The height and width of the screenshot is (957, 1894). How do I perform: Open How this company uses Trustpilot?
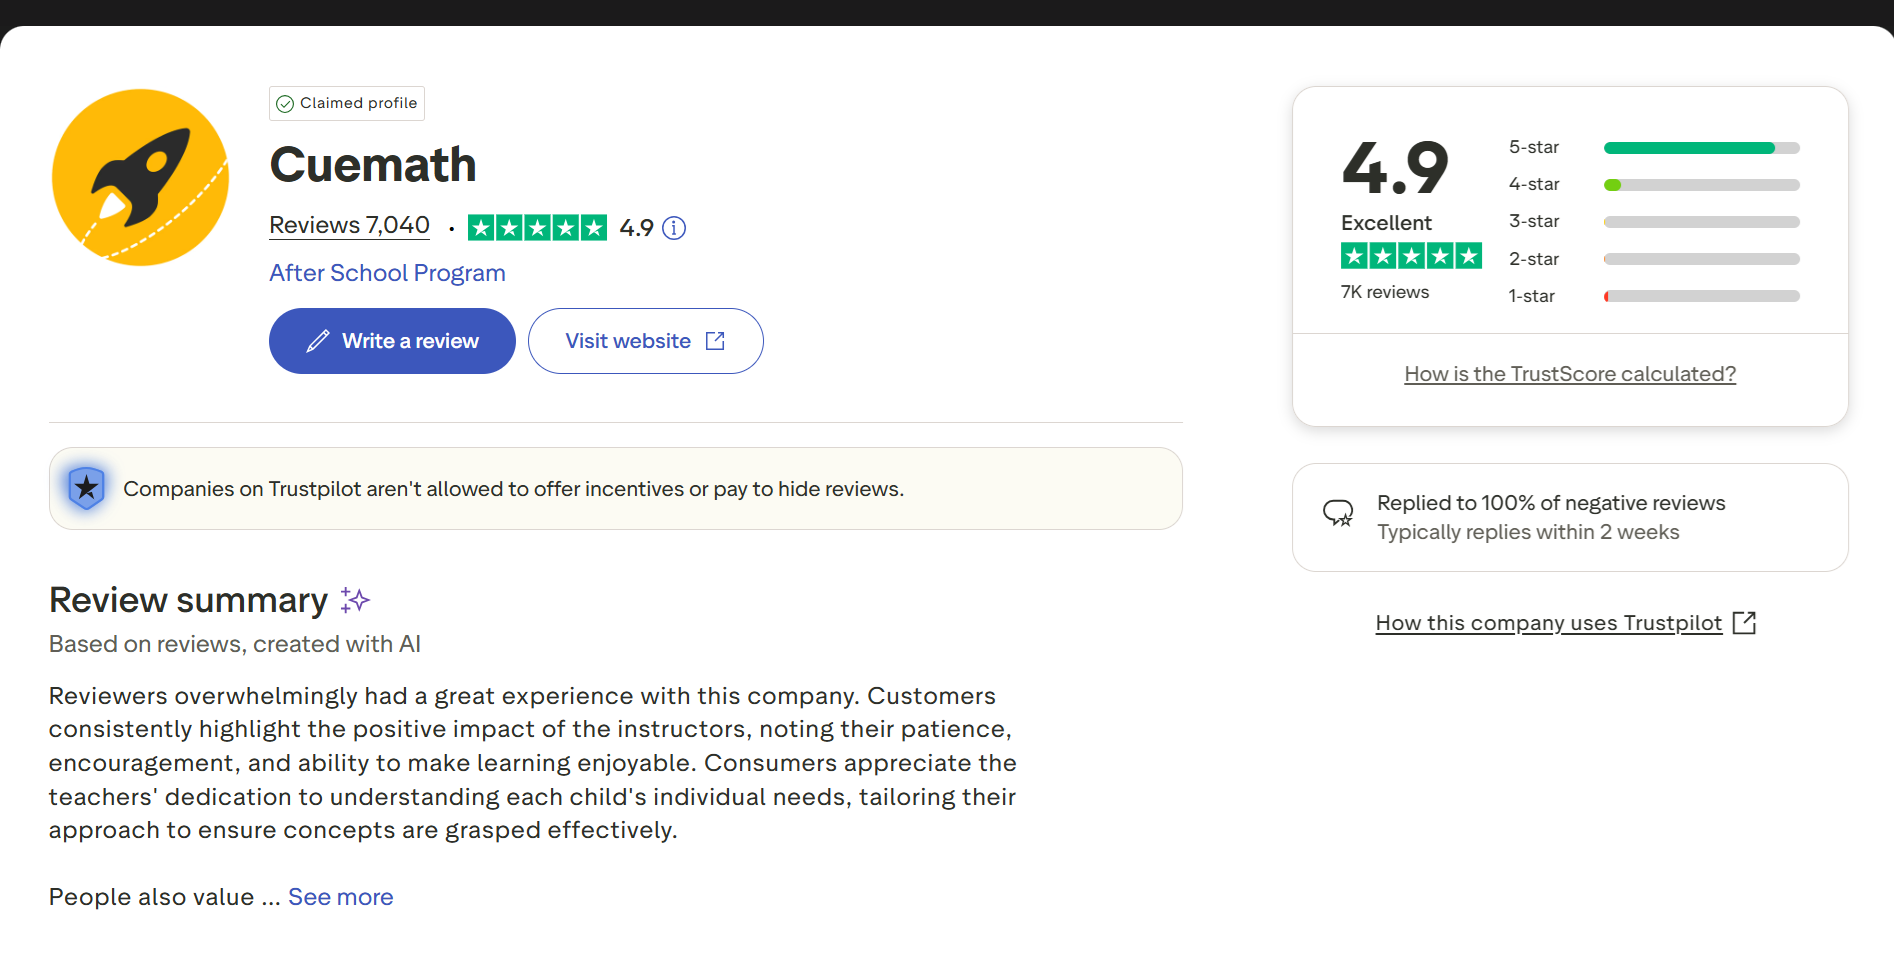1548,623
